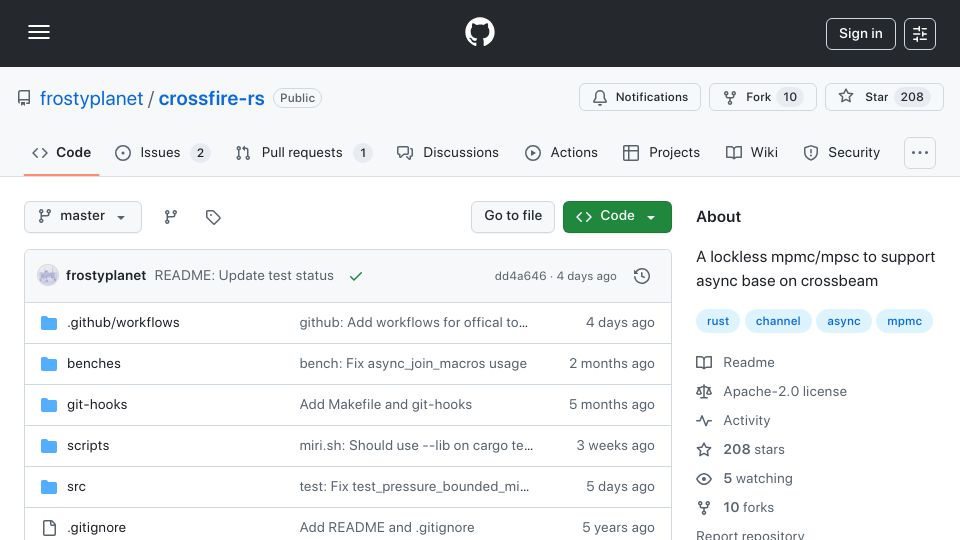This screenshot has width=960, height=540.
Task: Open the 208 stars link
Action: tap(741, 449)
